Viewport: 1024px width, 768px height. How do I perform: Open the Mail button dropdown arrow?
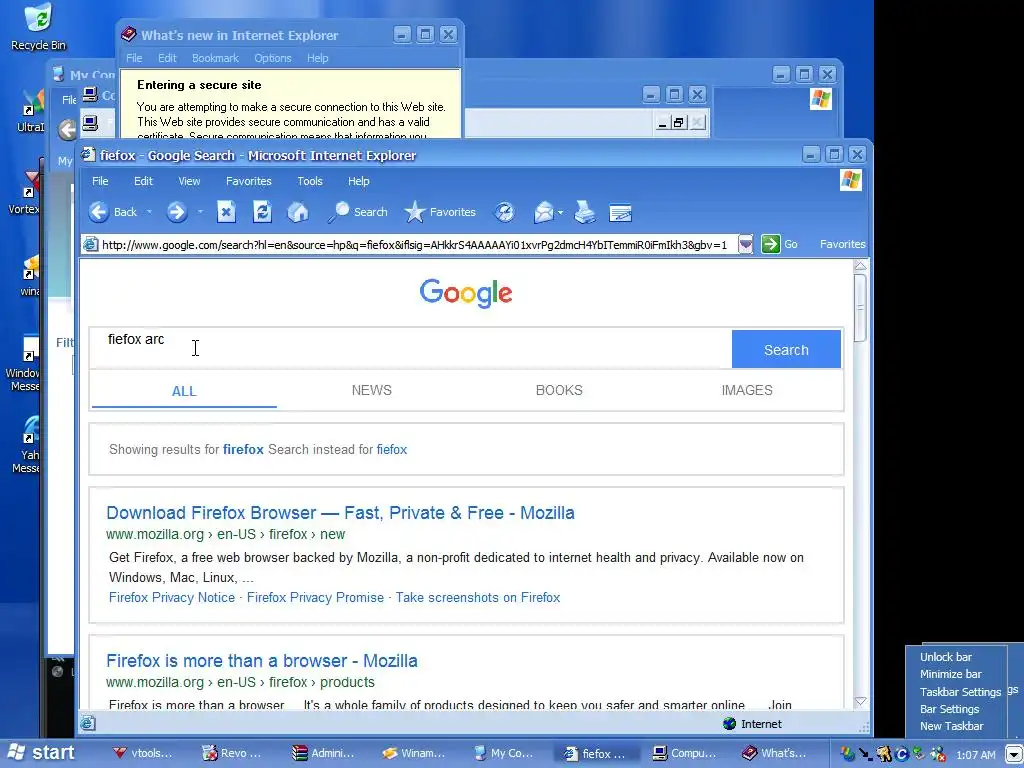(560, 212)
